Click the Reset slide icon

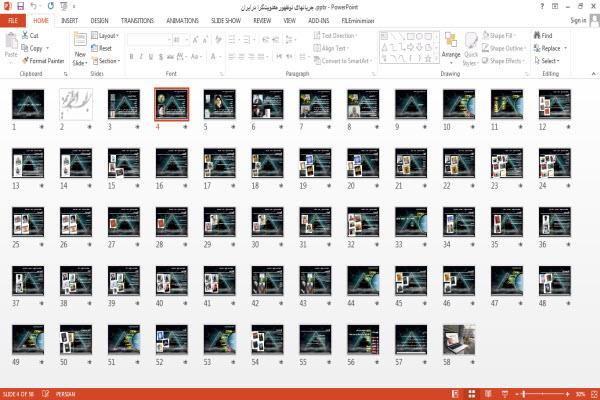pyautogui.click(x=101, y=48)
